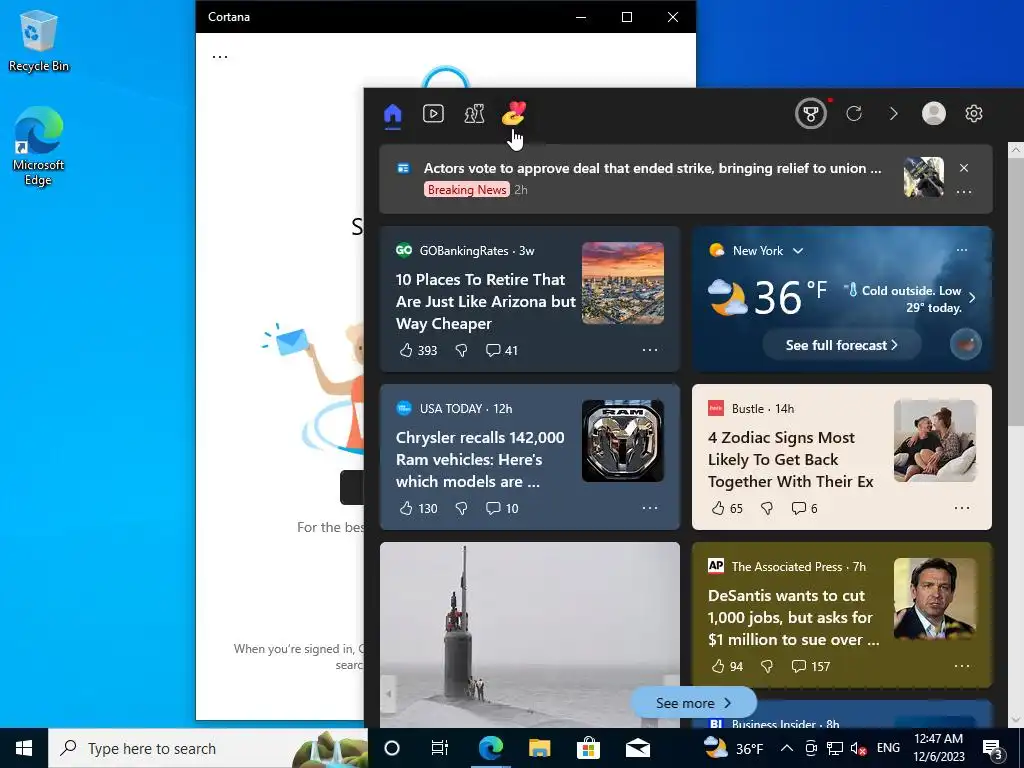Open File Explorer from taskbar
This screenshot has width=1024, height=768.
click(539, 748)
